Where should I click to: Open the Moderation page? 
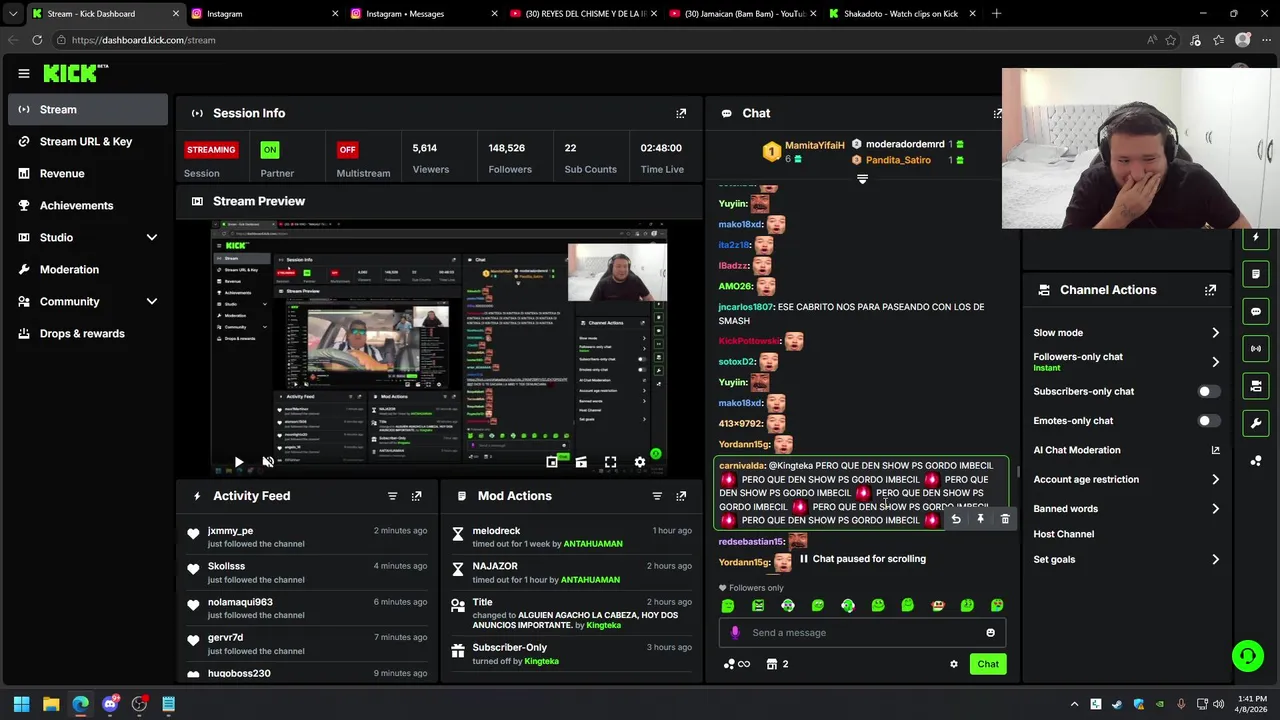(x=88, y=269)
